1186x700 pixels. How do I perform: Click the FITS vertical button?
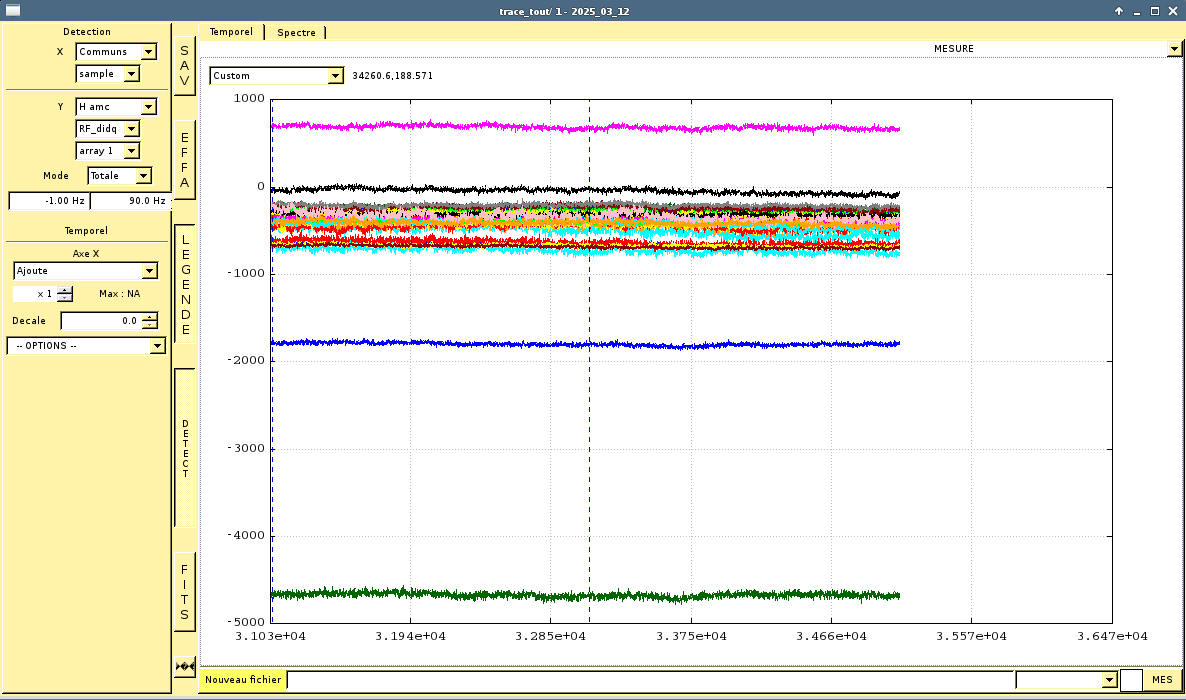184,591
